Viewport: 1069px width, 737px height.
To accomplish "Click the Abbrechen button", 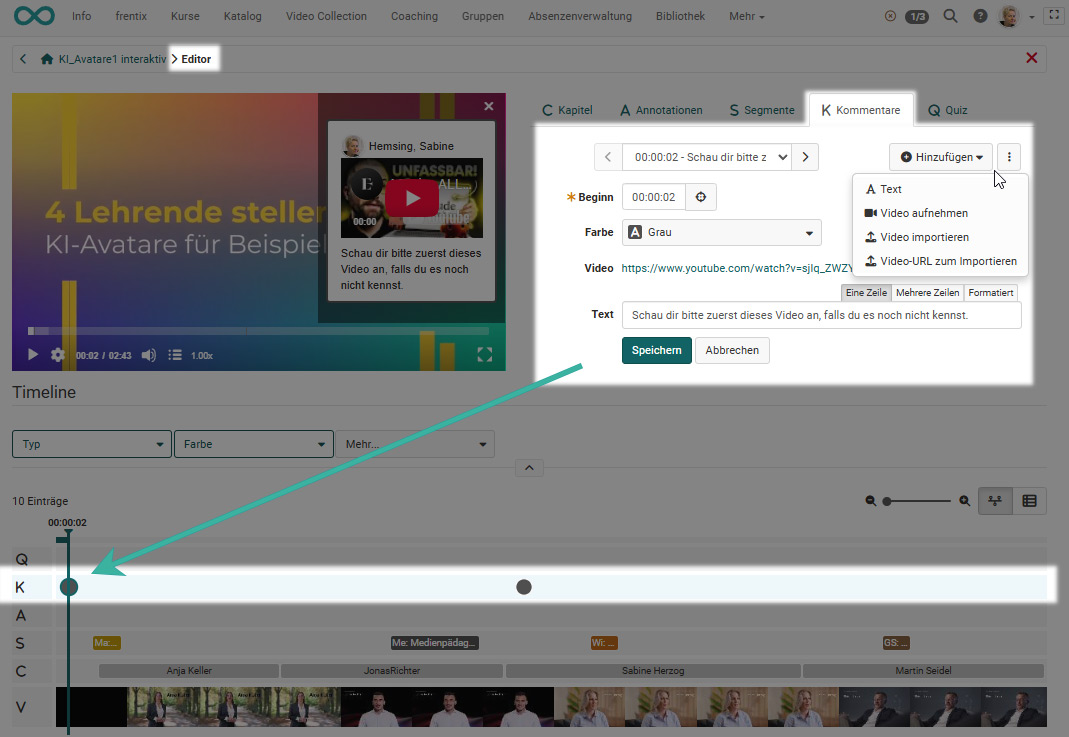I will click(x=732, y=350).
